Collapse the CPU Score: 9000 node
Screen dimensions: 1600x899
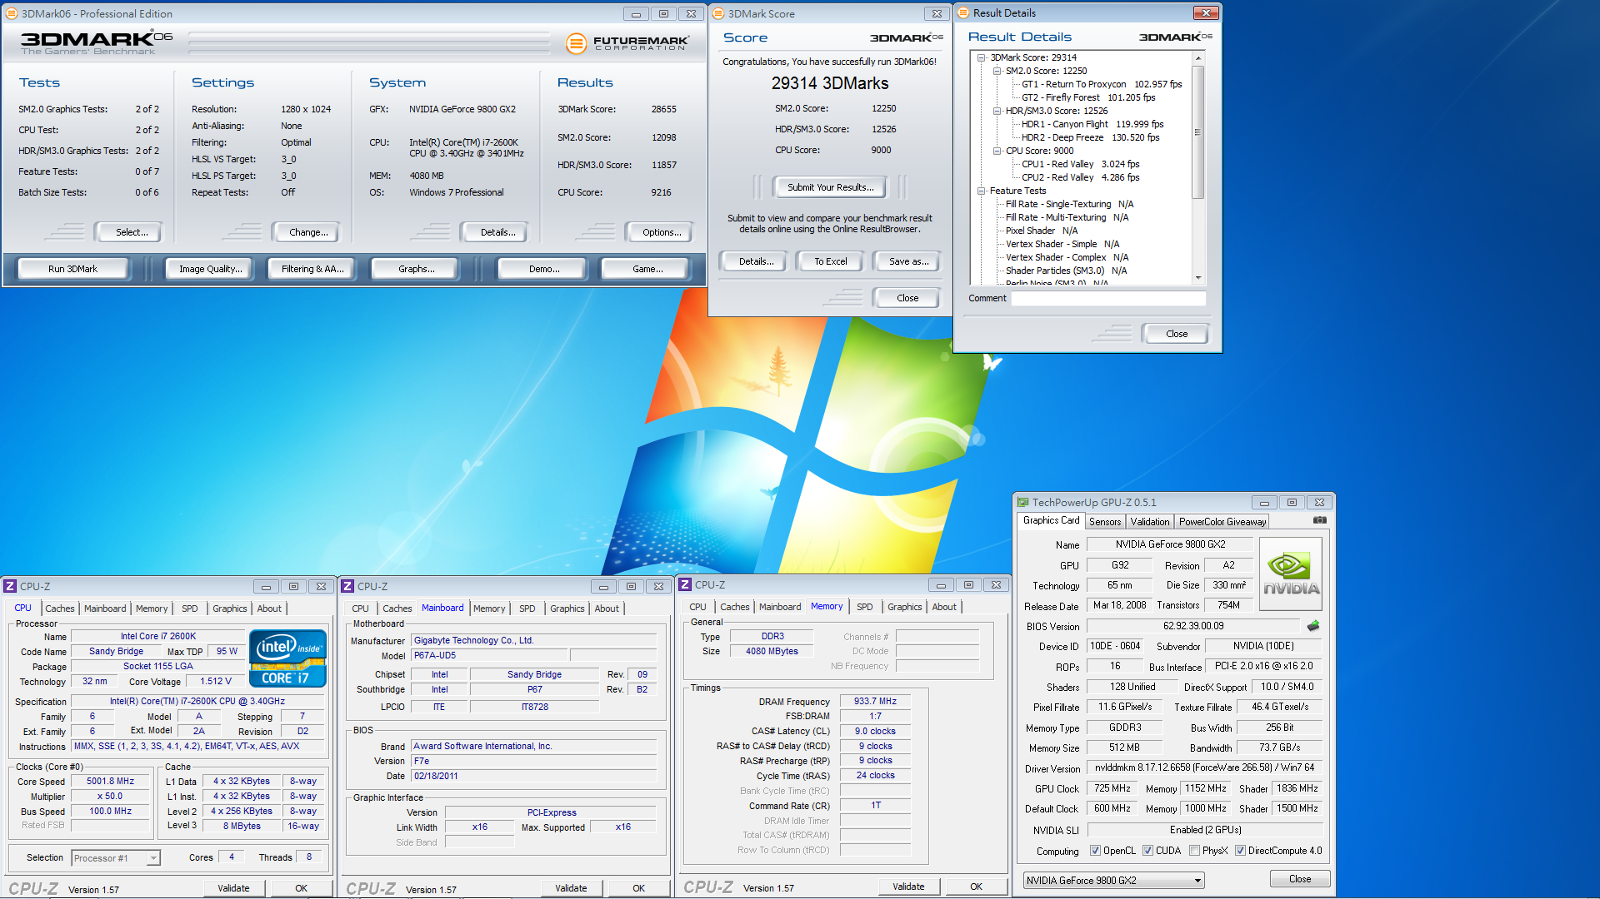[997, 151]
